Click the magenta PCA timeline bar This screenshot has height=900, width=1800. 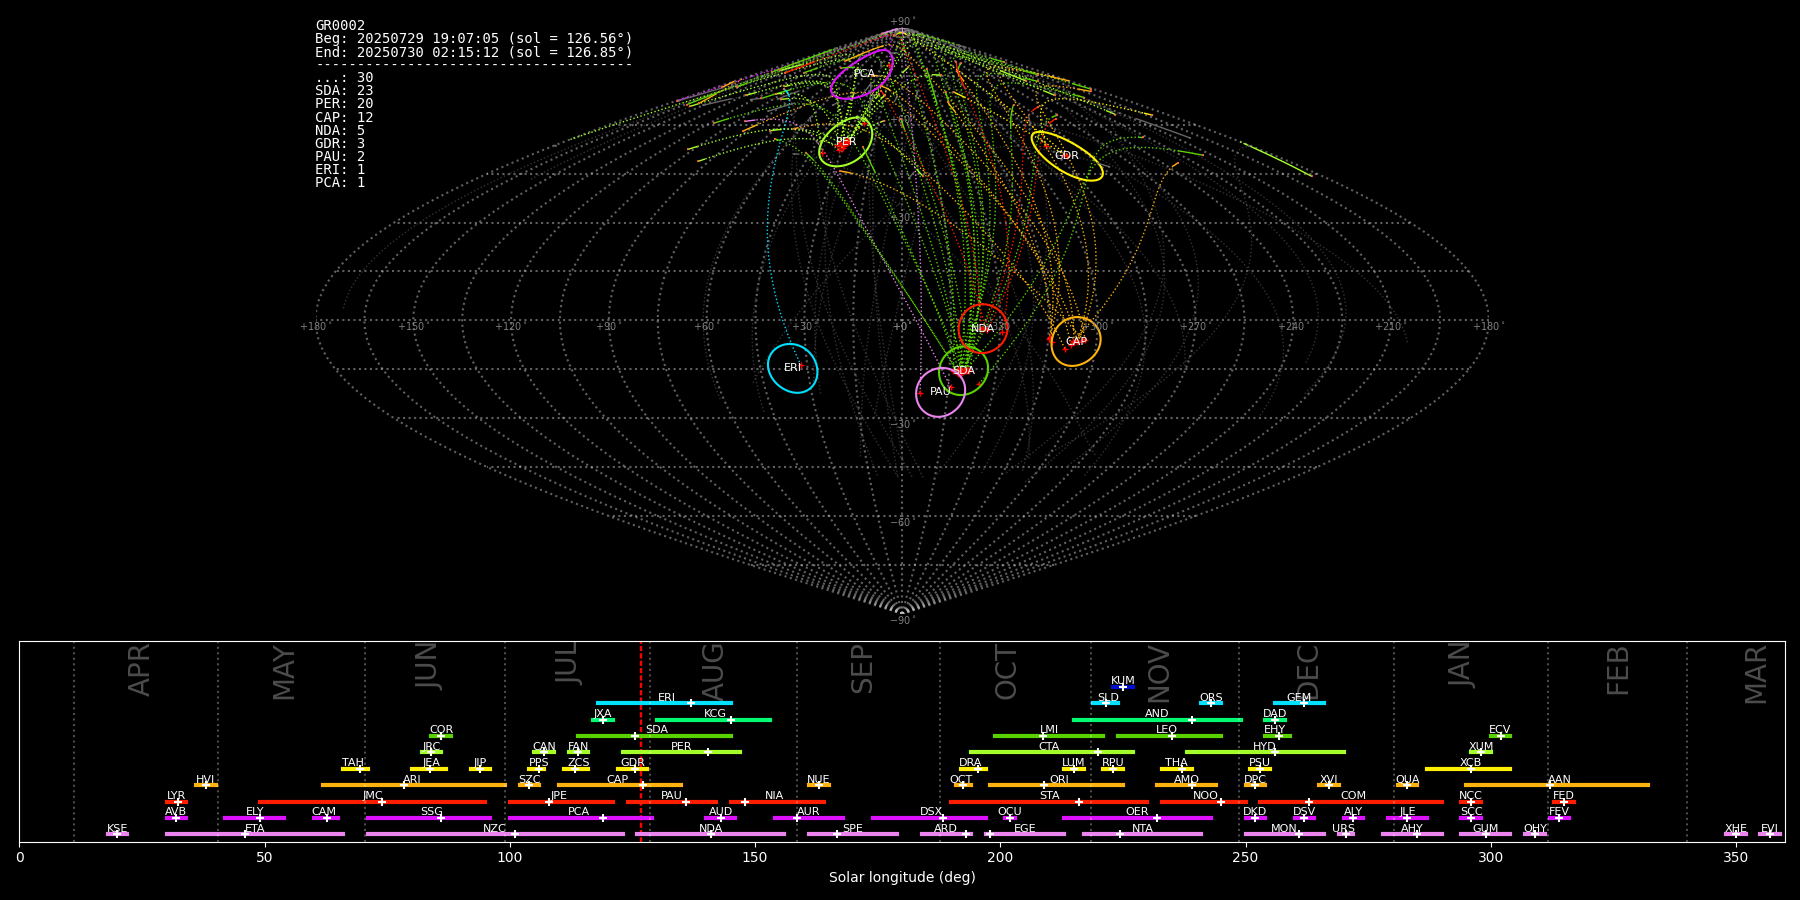pyautogui.click(x=580, y=818)
